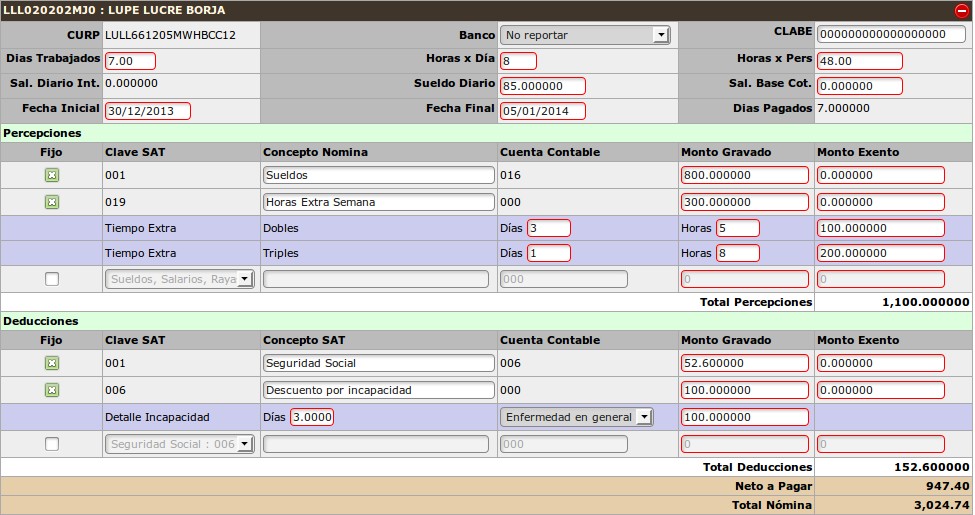Click the Seguridad Social concept field
This screenshot has height=515, width=975.
pos(379,363)
